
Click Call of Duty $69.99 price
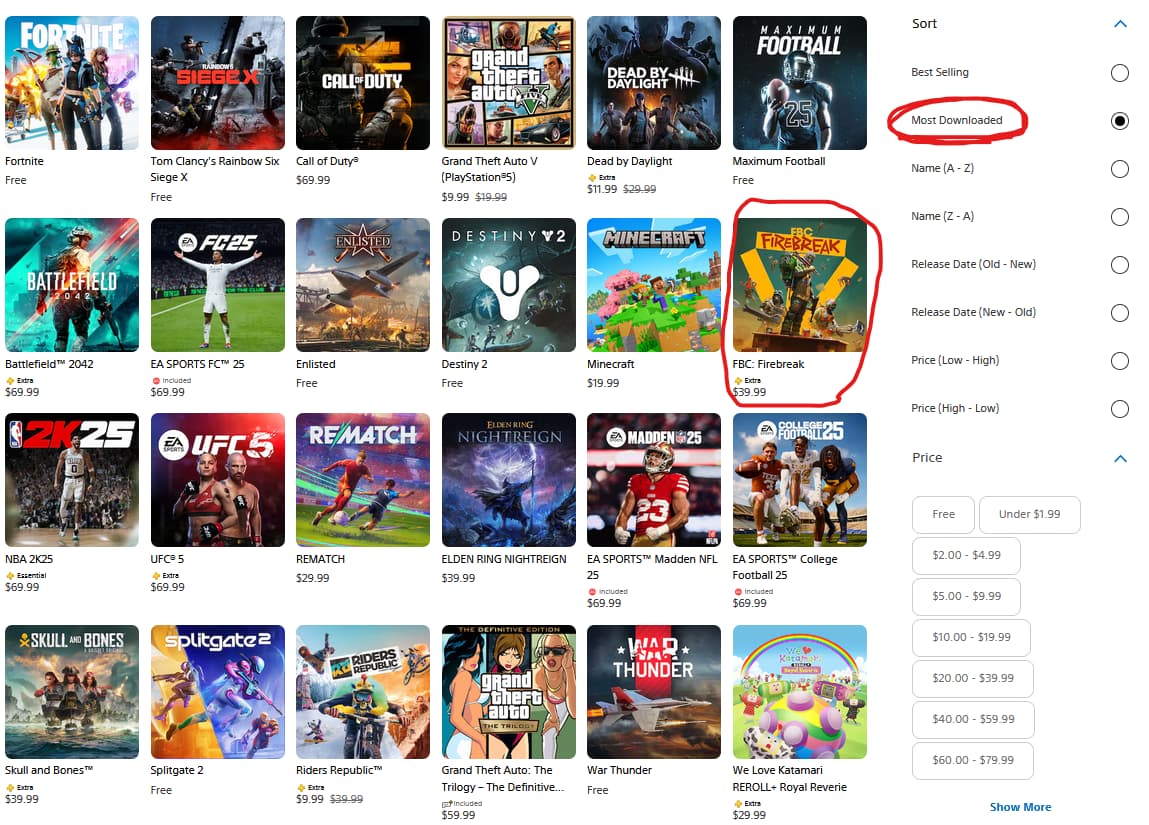[313, 180]
